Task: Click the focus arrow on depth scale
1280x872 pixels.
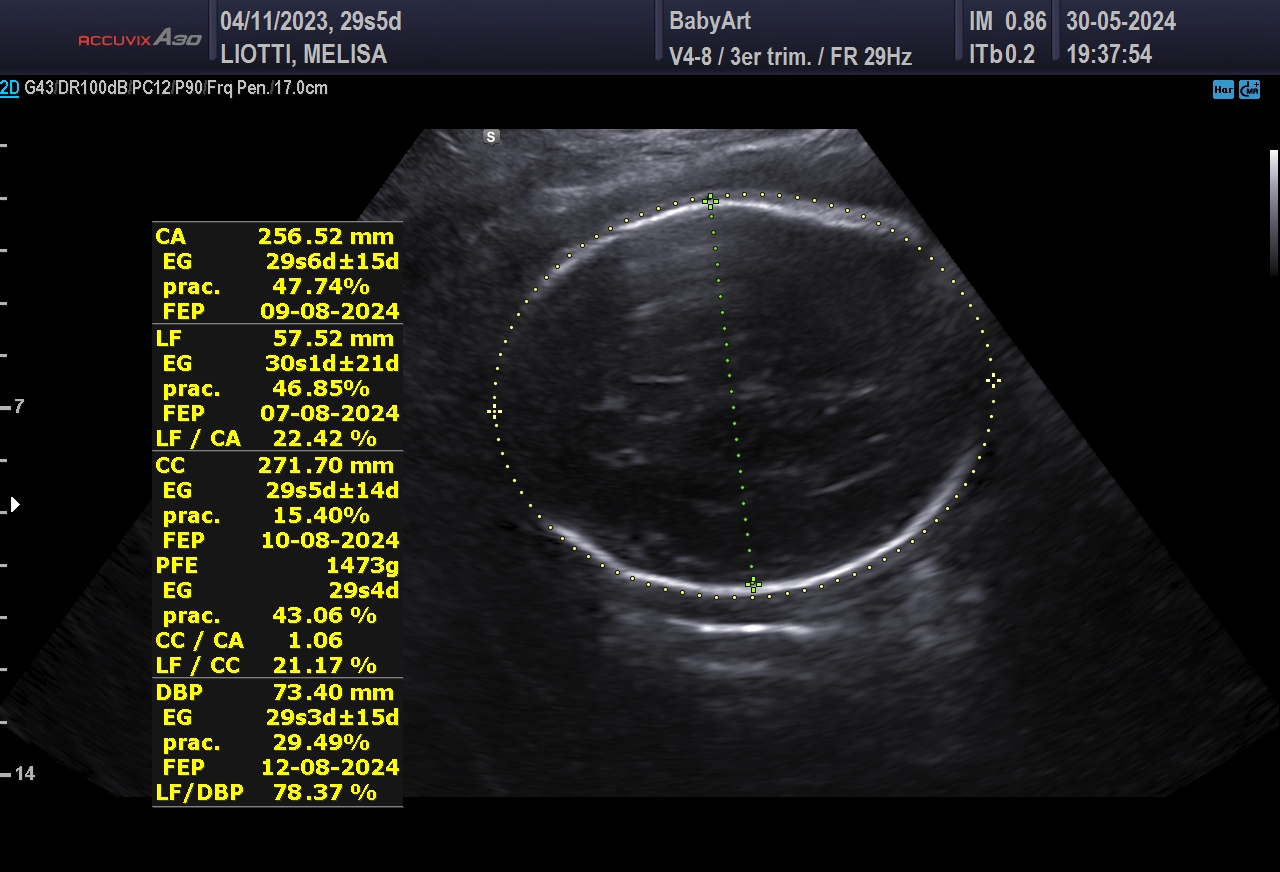Action: click(x=15, y=504)
